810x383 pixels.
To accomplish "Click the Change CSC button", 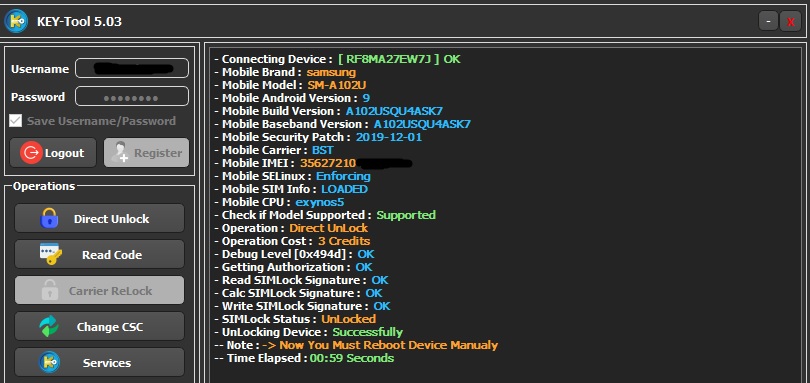I will 99,327.
